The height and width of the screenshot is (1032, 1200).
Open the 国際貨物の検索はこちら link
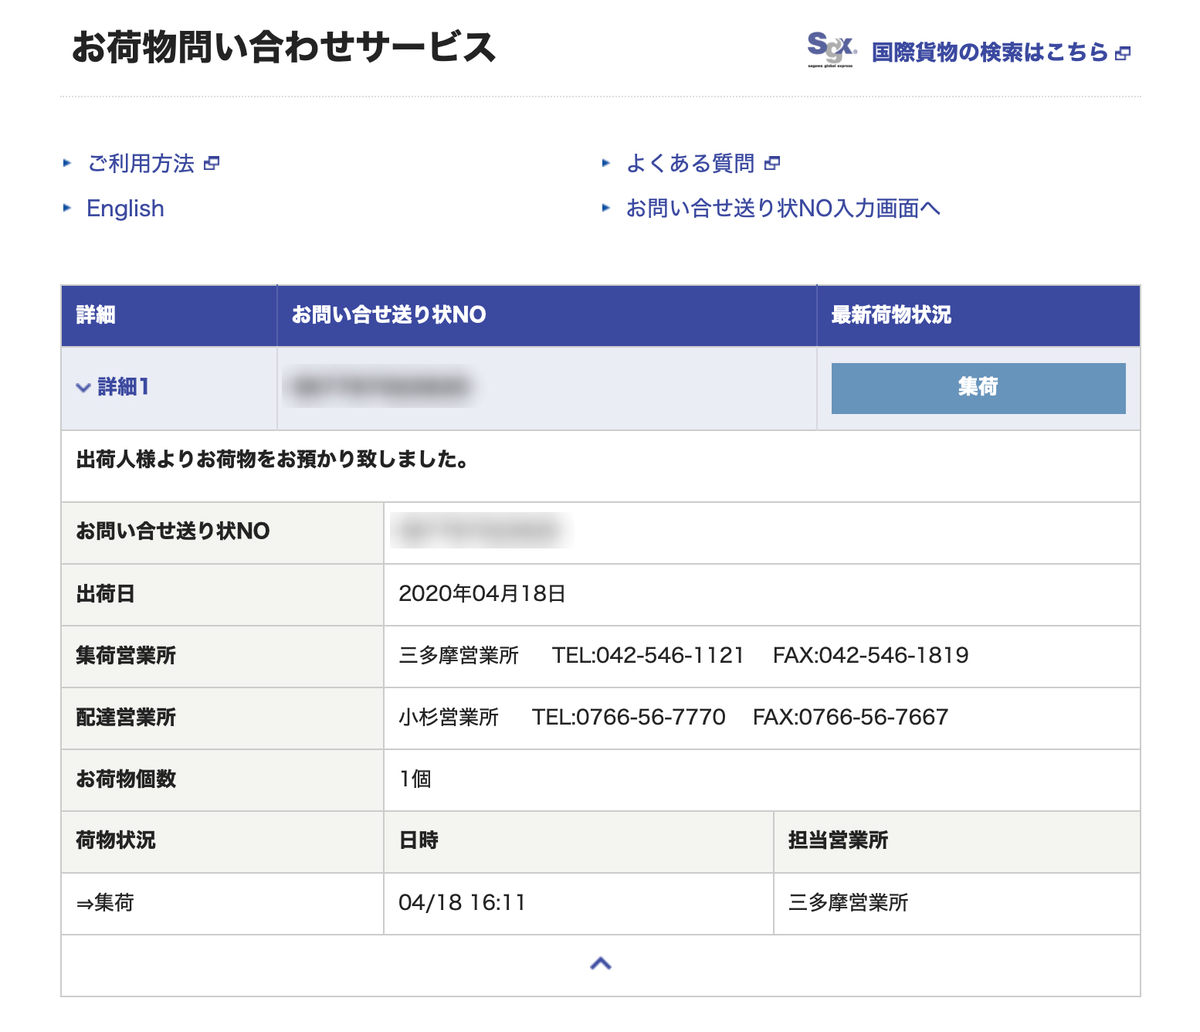coord(990,52)
